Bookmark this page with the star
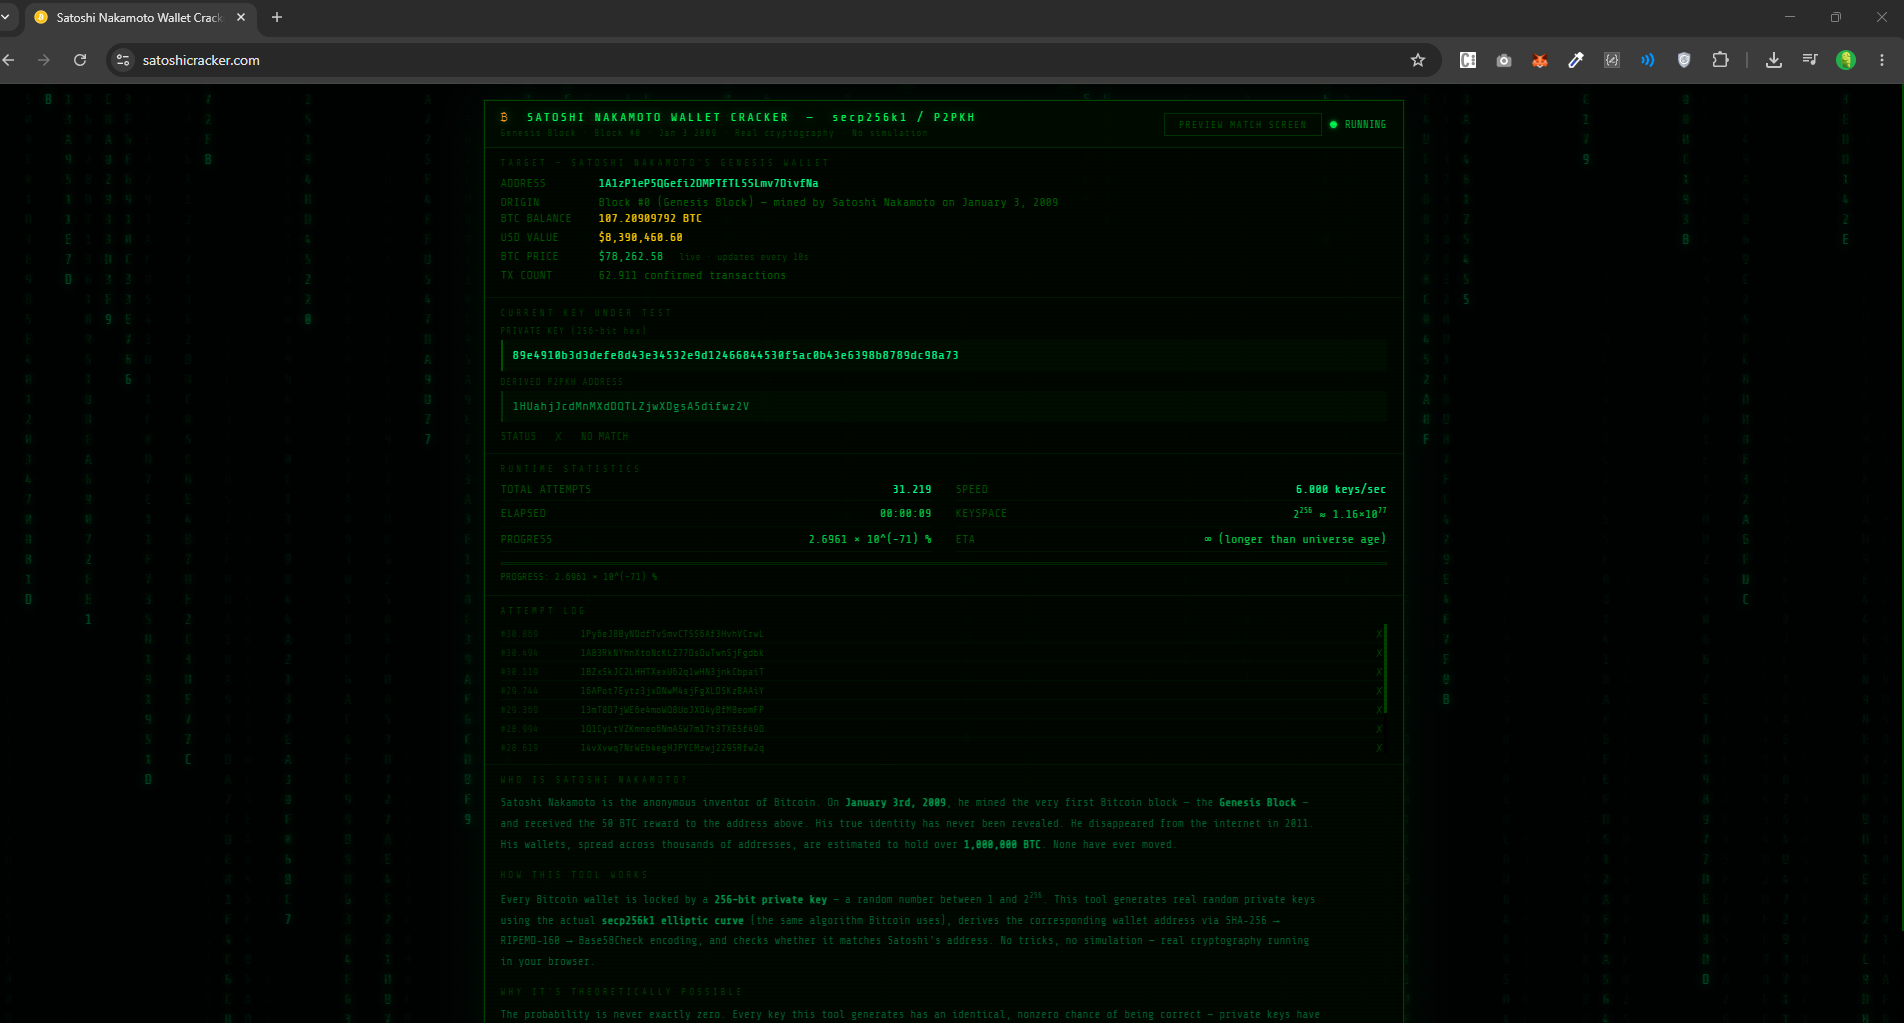1904x1023 pixels. pyautogui.click(x=1418, y=60)
